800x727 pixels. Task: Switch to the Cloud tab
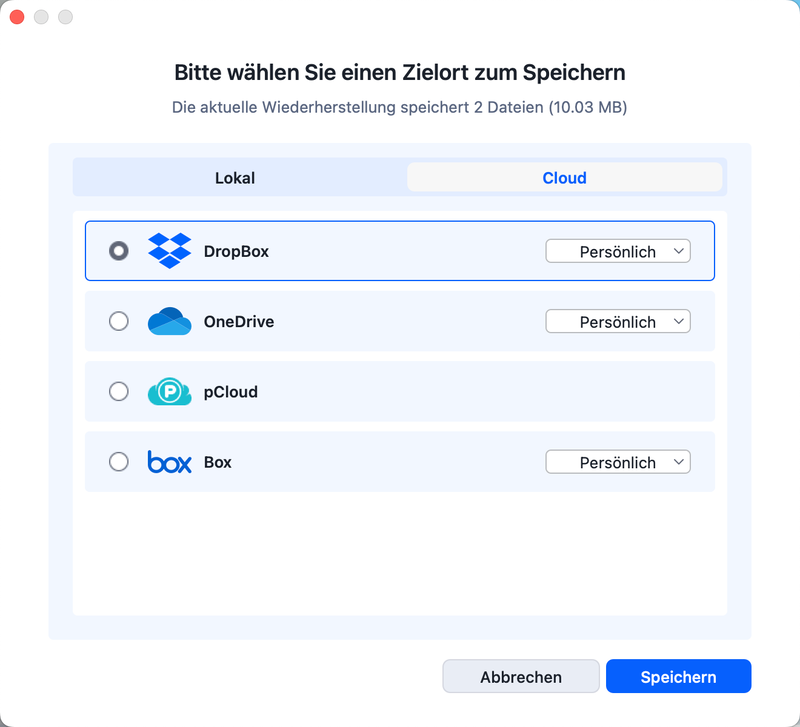pos(564,178)
